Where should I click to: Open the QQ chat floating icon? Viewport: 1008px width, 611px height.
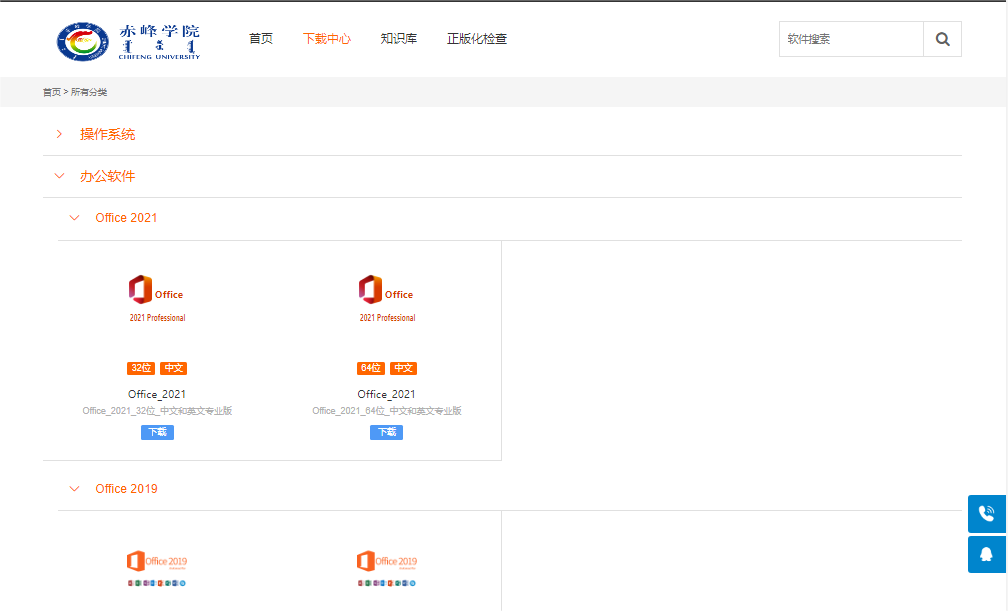click(987, 554)
